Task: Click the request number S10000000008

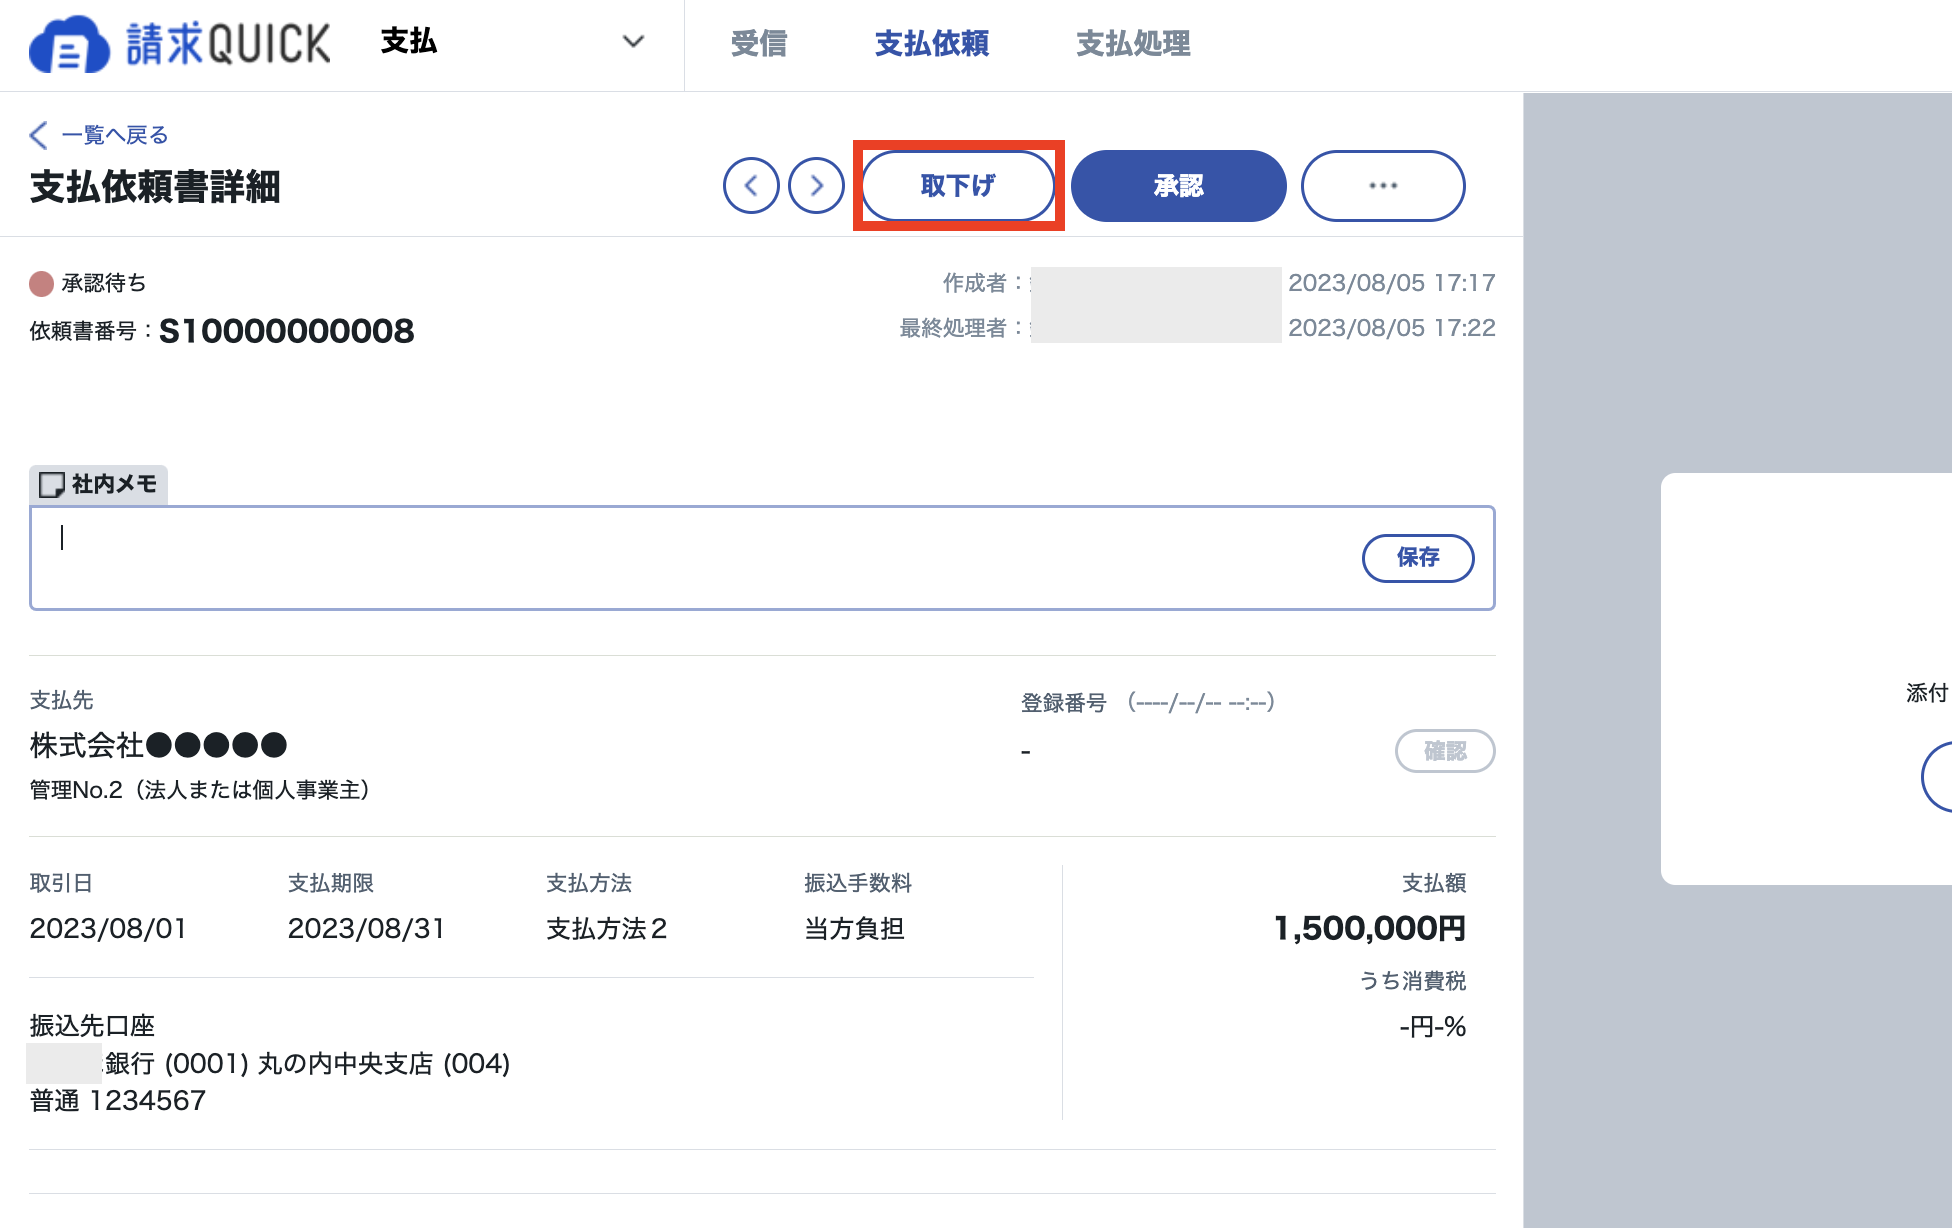Action: point(286,331)
